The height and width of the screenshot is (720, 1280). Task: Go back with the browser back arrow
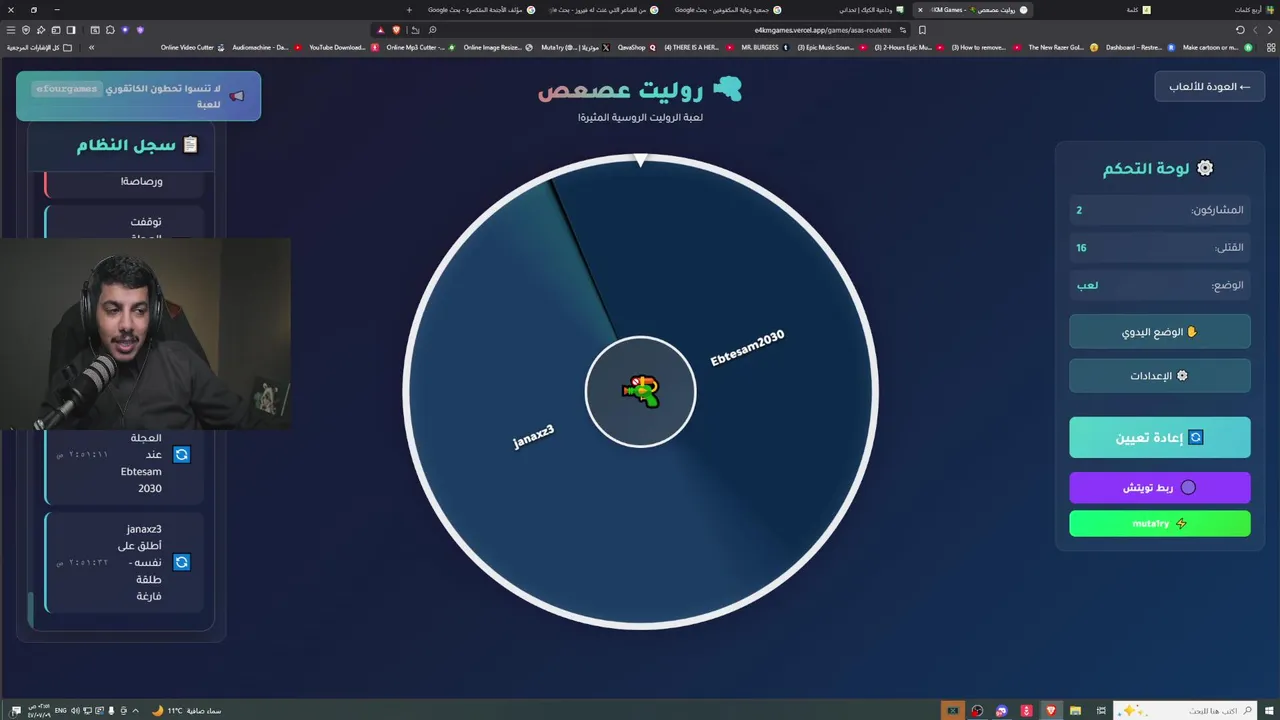coord(1270,30)
